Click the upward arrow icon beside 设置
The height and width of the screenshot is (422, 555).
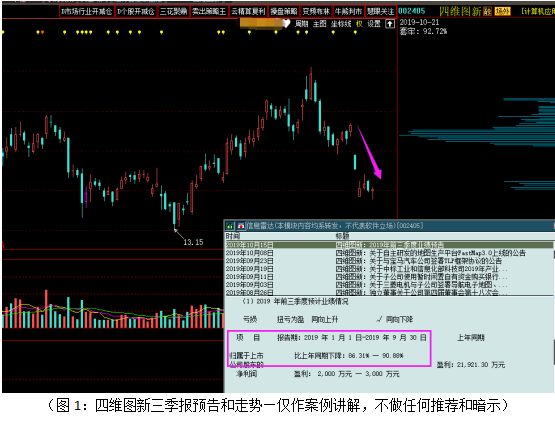(390, 24)
